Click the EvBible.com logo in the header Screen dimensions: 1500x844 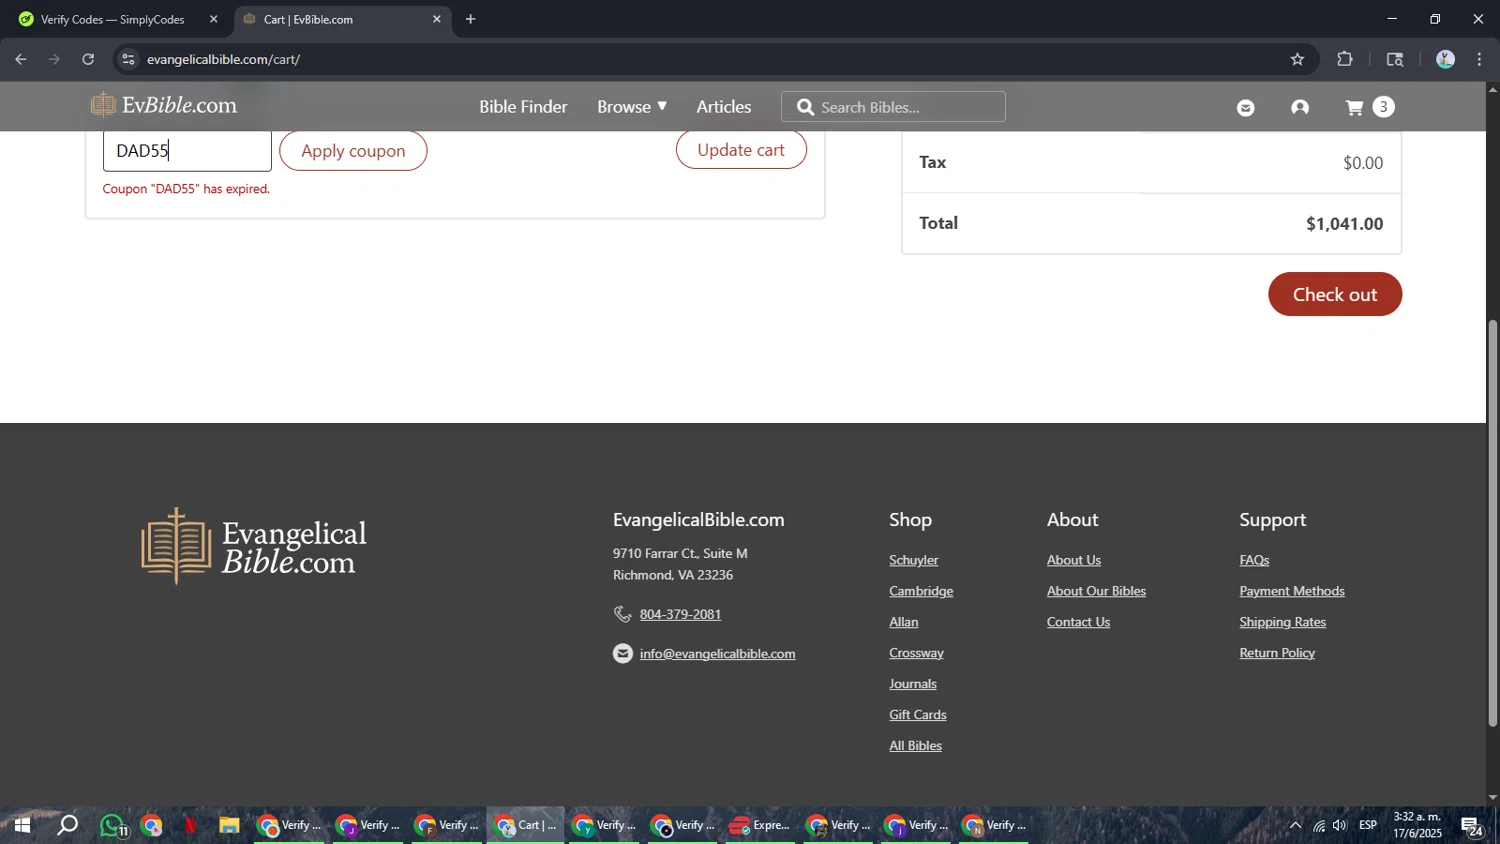click(164, 105)
